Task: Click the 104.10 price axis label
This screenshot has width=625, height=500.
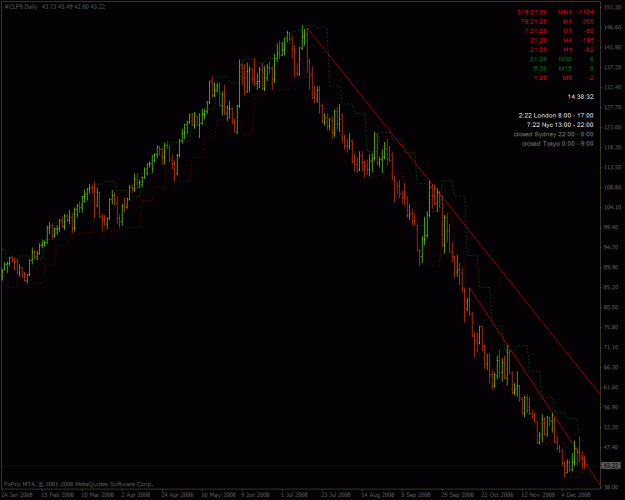Action: (x=612, y=207)
